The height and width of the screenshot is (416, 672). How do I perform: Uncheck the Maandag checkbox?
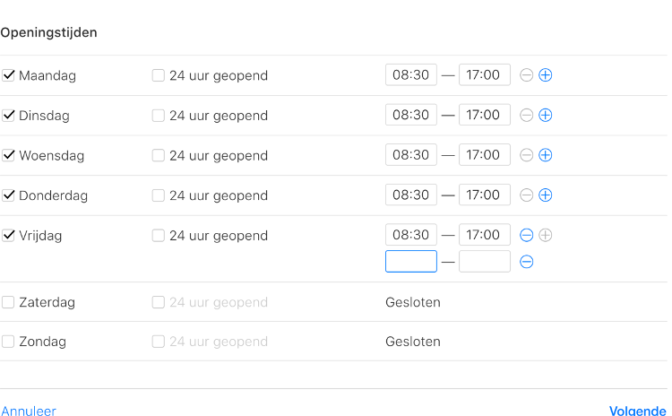click(9, 75)
